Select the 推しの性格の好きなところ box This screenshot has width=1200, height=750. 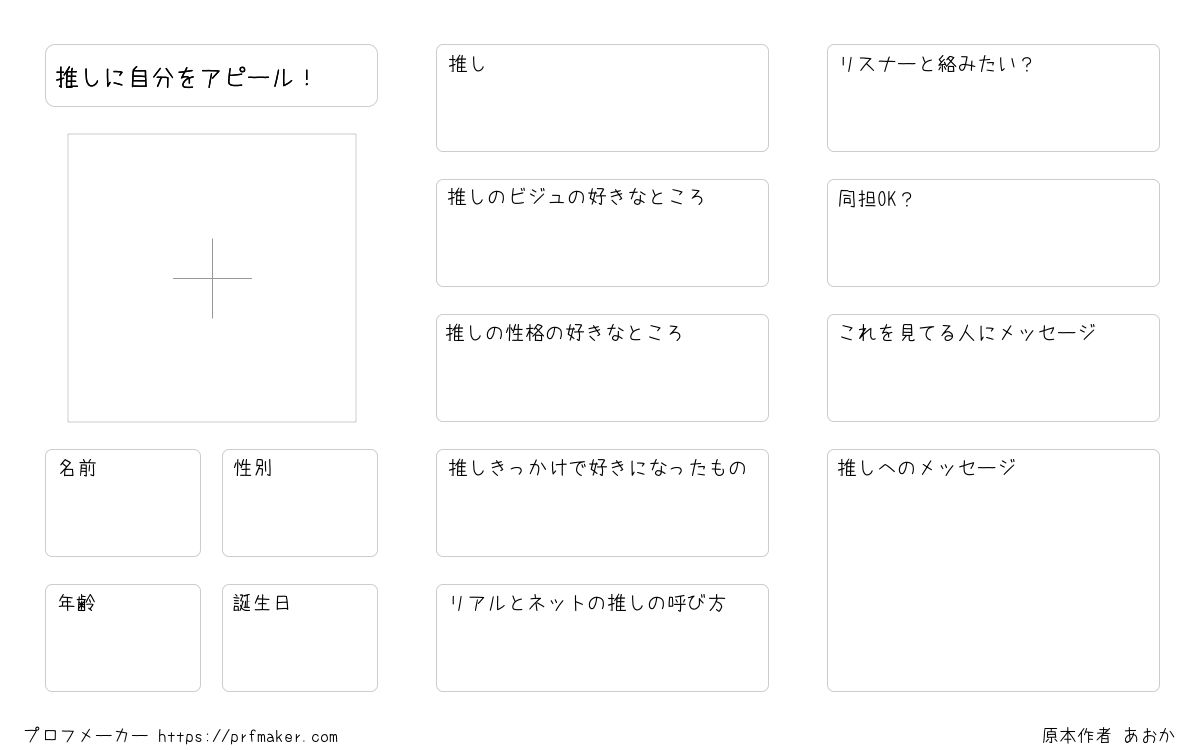coord(602,368)
